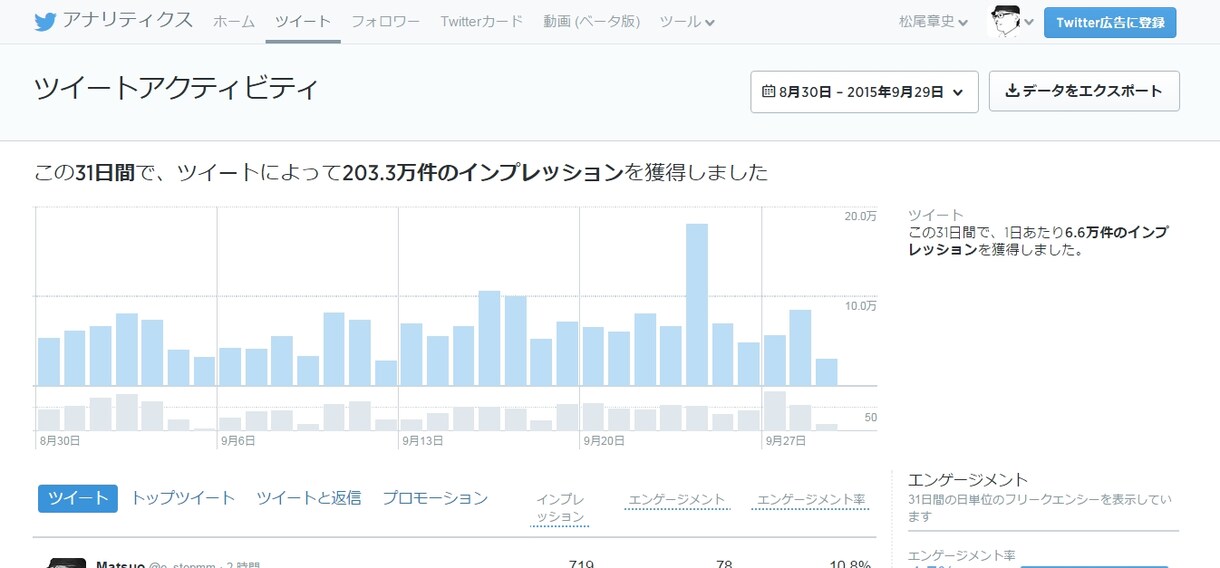Click the 9月20日 chart axis label

pos(605,440)
